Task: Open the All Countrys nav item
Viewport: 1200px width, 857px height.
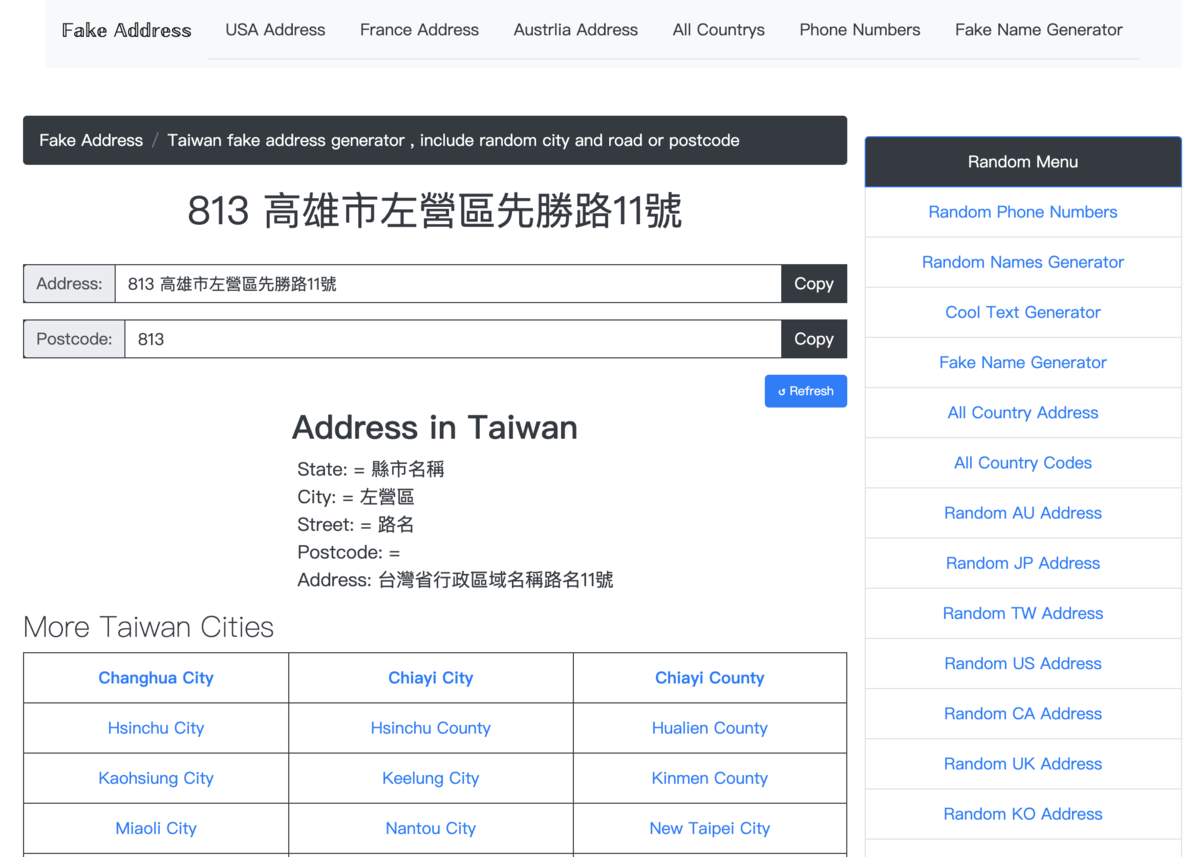Action: click(719, 30)
